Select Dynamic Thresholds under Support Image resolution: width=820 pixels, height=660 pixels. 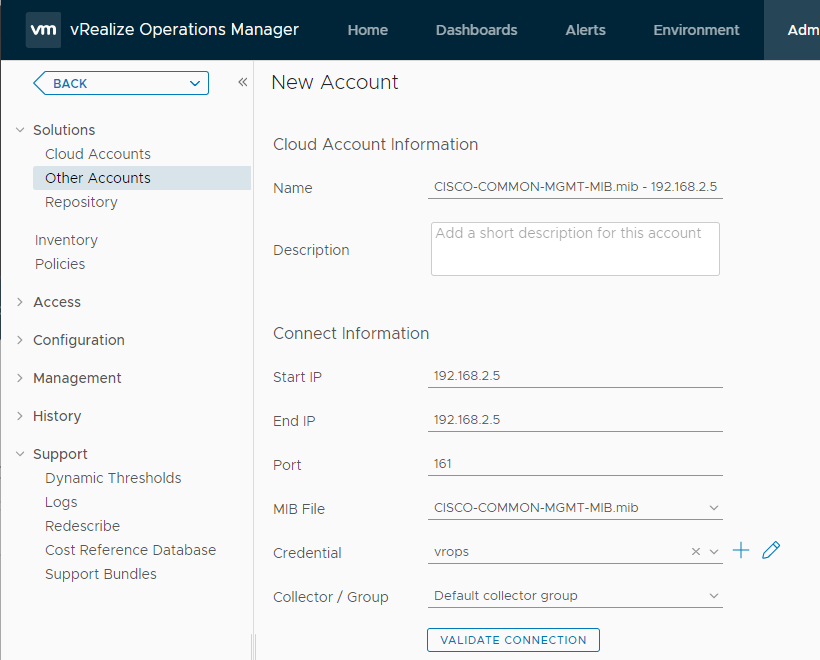pos(113,478)
